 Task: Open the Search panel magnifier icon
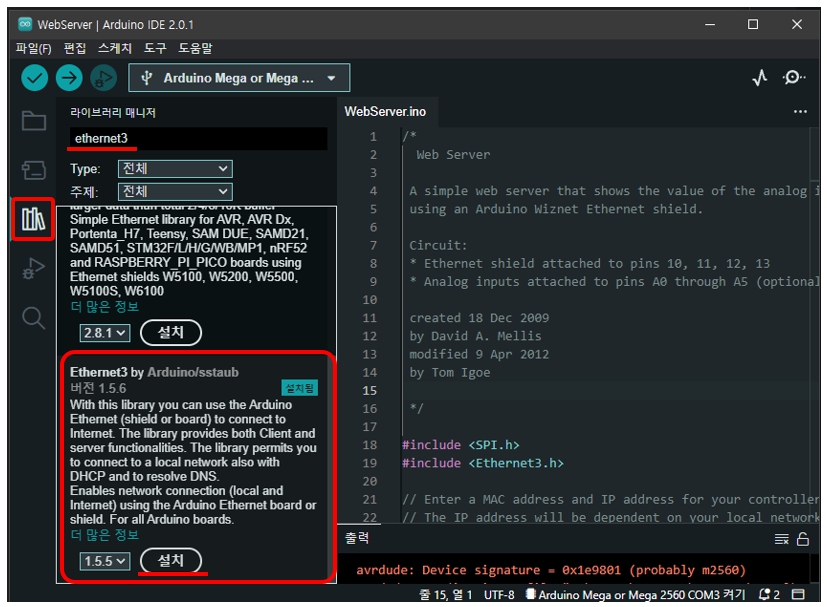pos(34,318)
